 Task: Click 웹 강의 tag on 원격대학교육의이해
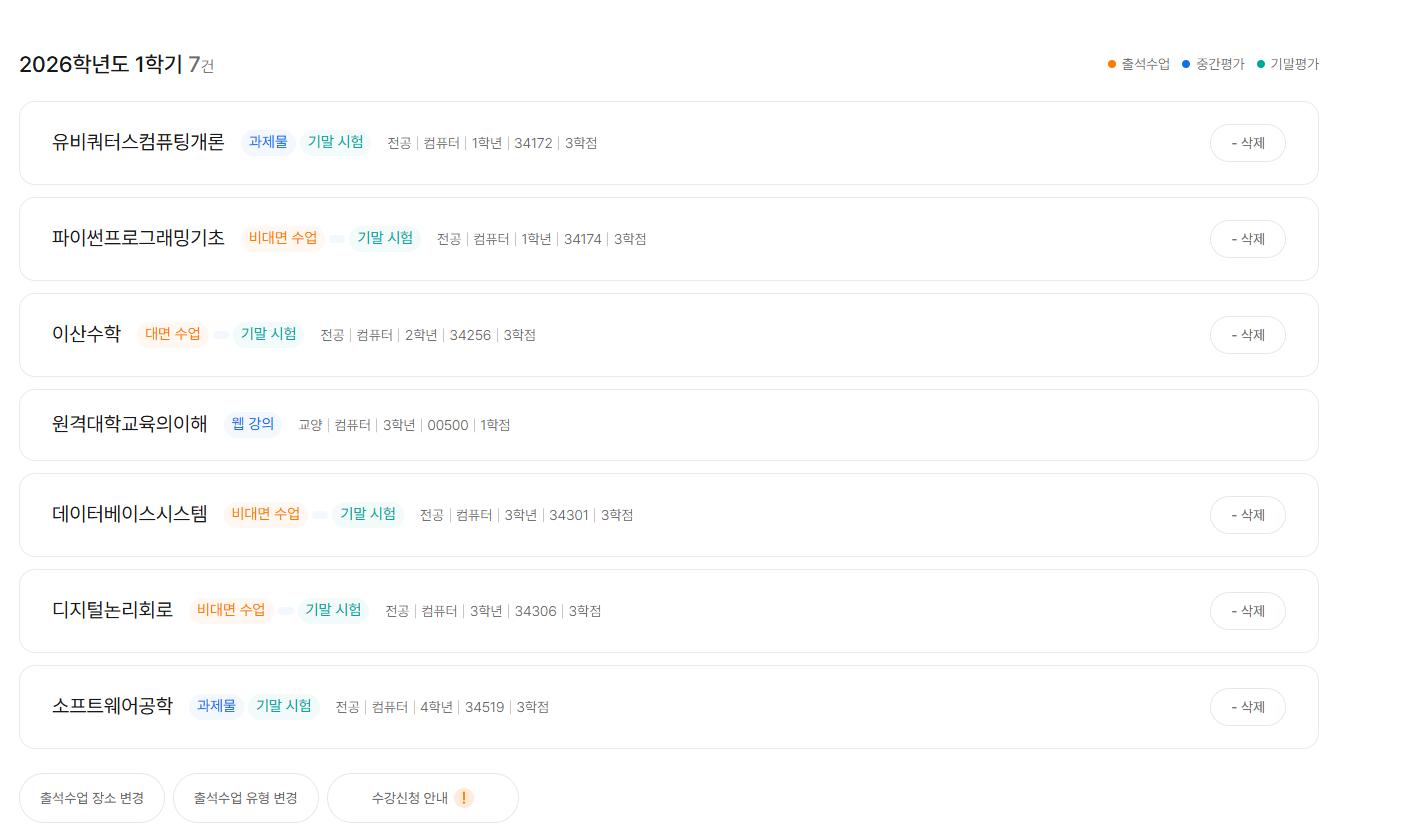[252, 424]
